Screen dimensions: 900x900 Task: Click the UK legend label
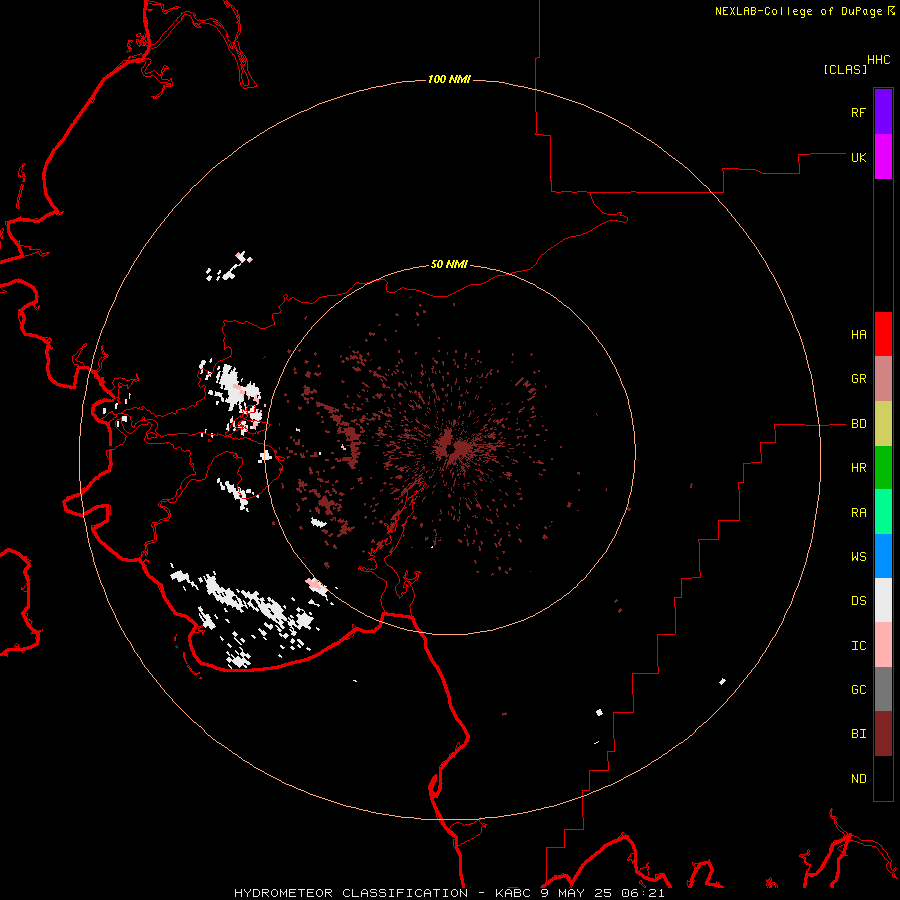point(858,157)
